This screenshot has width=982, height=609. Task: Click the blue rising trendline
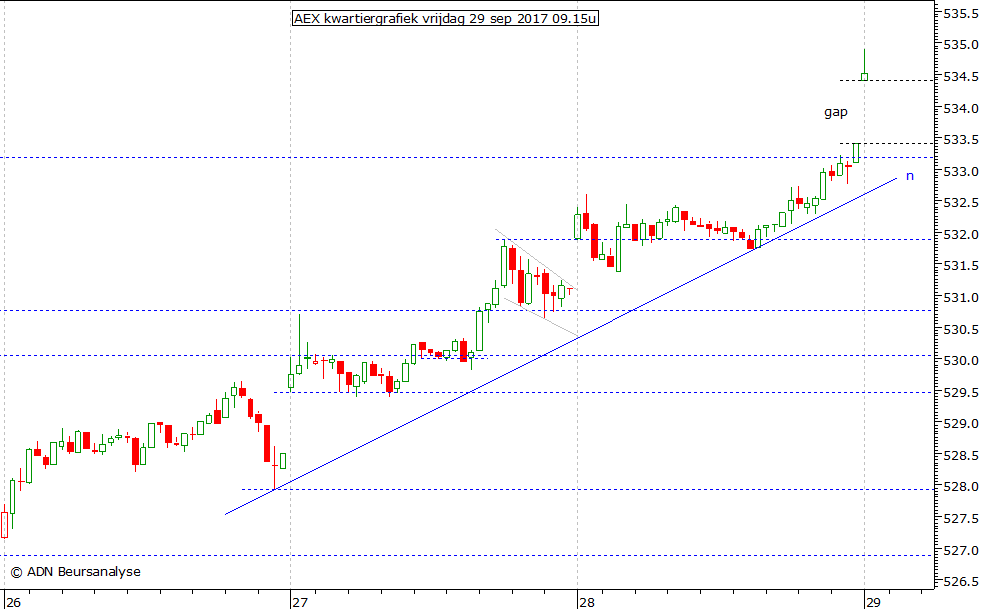tap(561, 346)
